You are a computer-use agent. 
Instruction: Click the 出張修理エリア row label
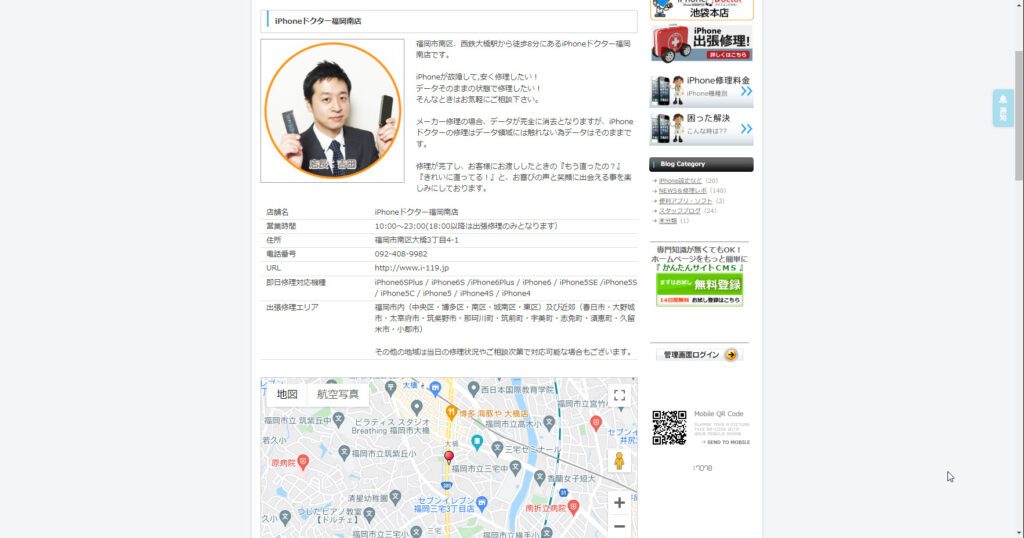[x=292, y=307]
